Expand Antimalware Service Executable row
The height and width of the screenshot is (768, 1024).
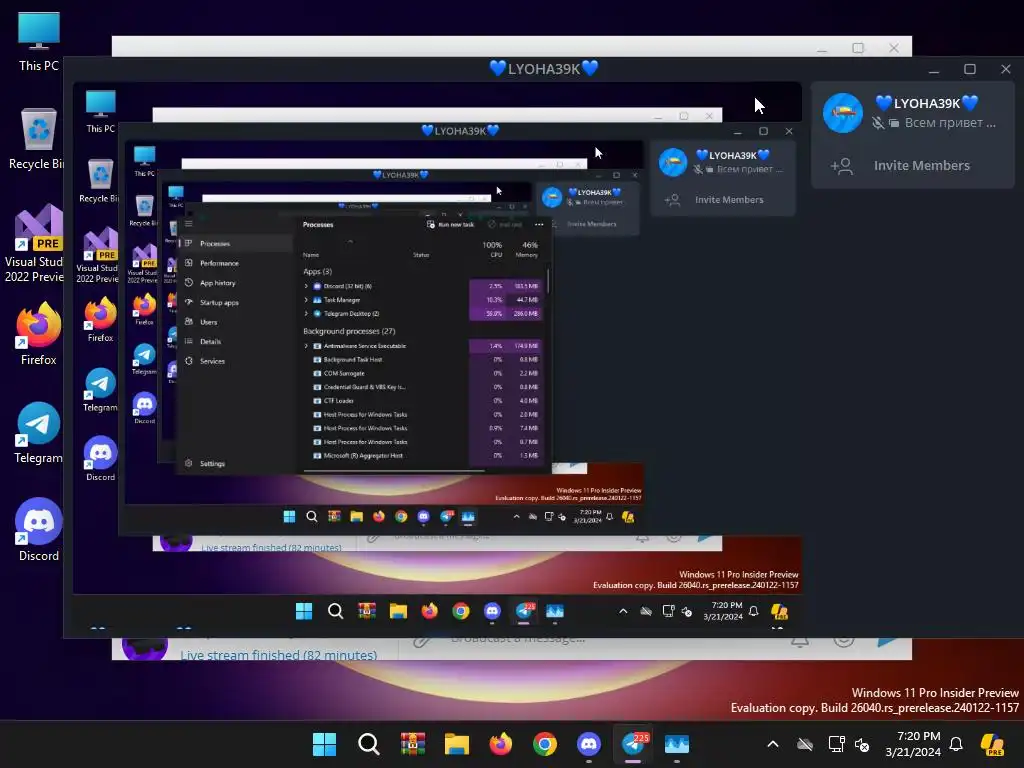coord(306,346)
